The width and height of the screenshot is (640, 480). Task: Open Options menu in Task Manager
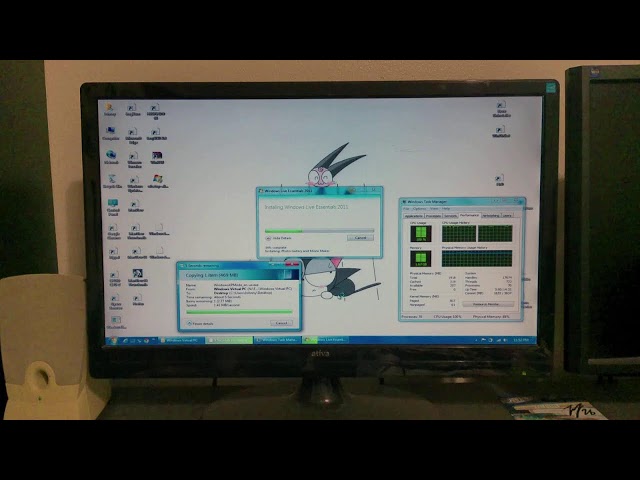point(419,209)
